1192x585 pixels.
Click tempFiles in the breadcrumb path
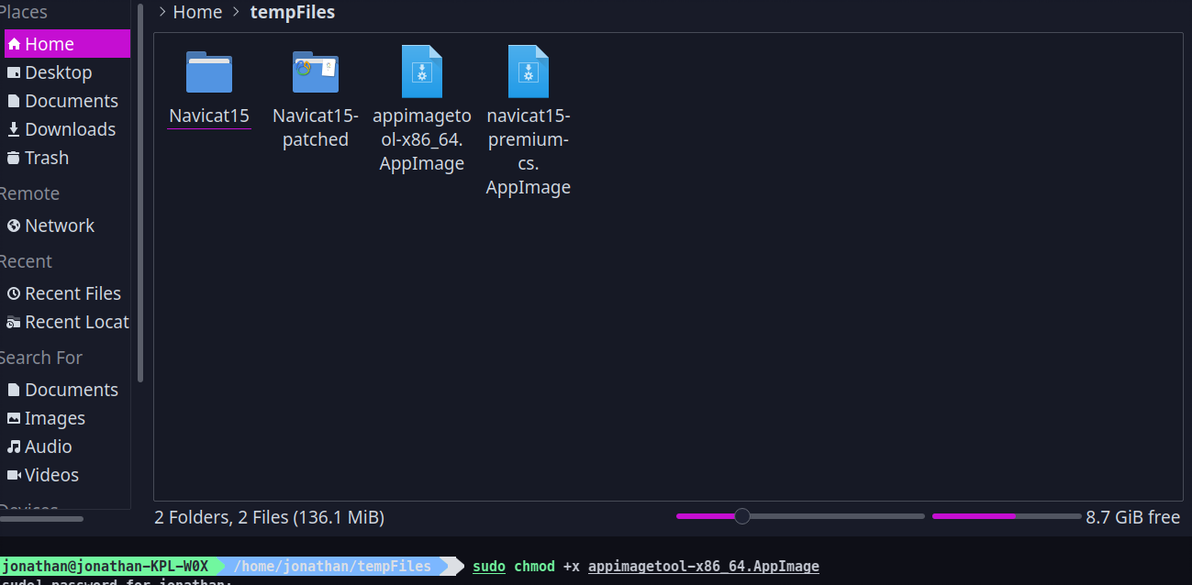coord(292,12)
